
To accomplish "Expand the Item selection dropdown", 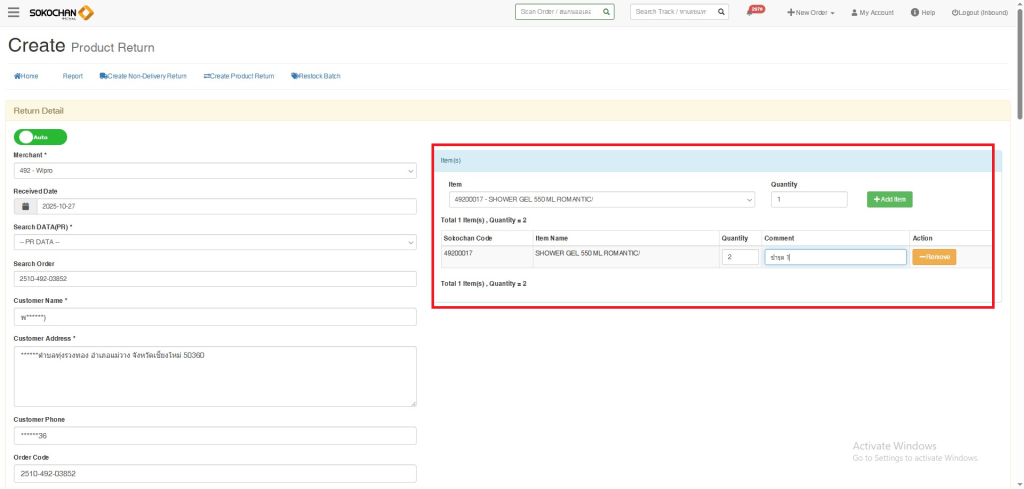I will (x=601, y=199).
